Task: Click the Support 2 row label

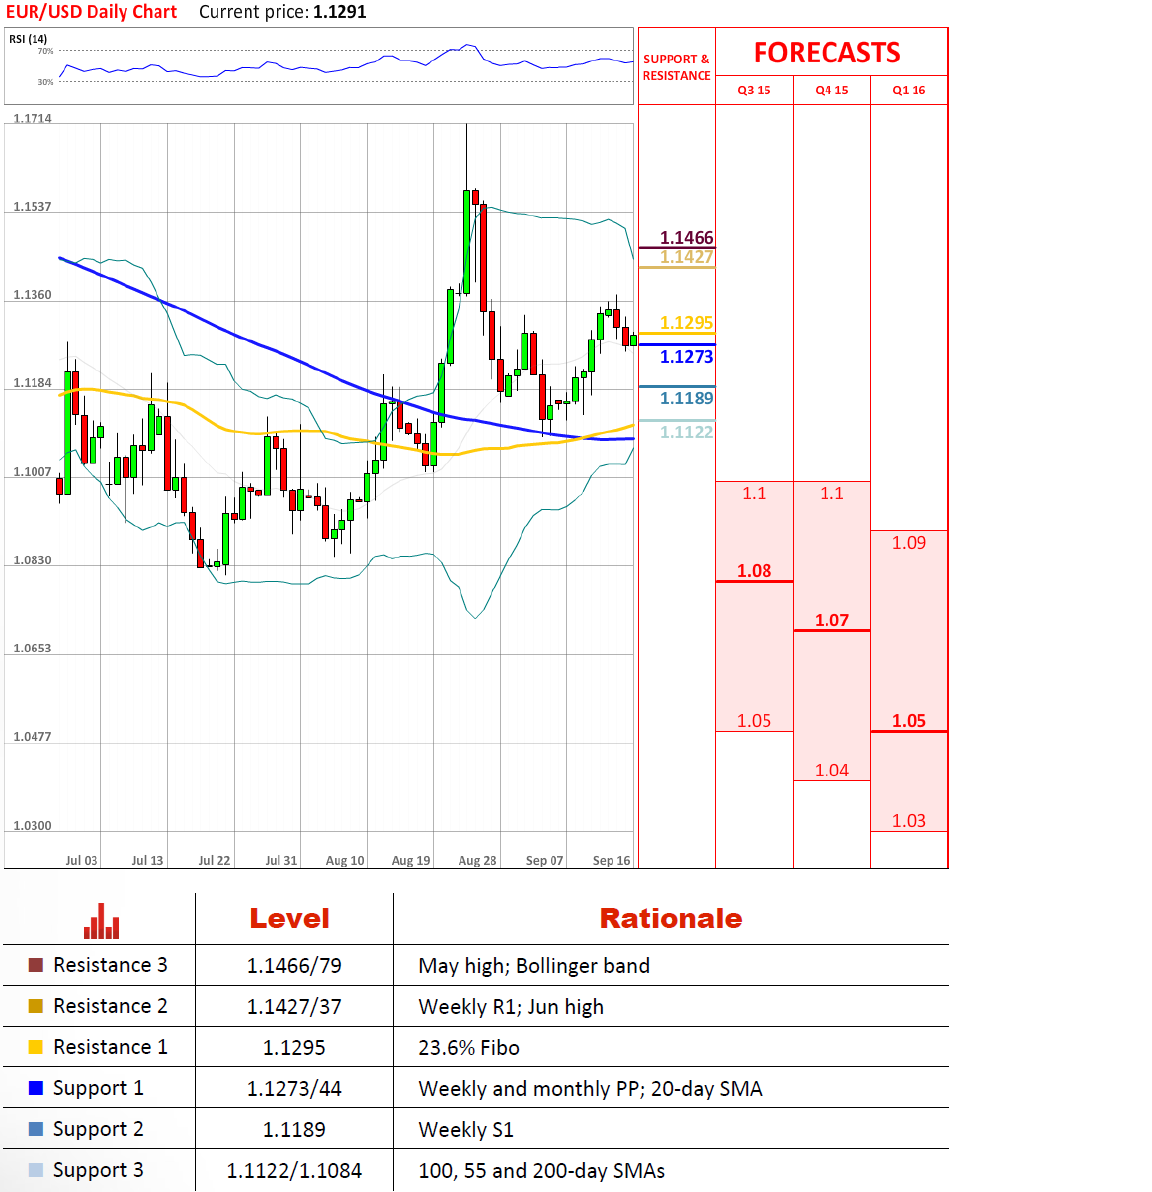Action: coord(98,1130)
